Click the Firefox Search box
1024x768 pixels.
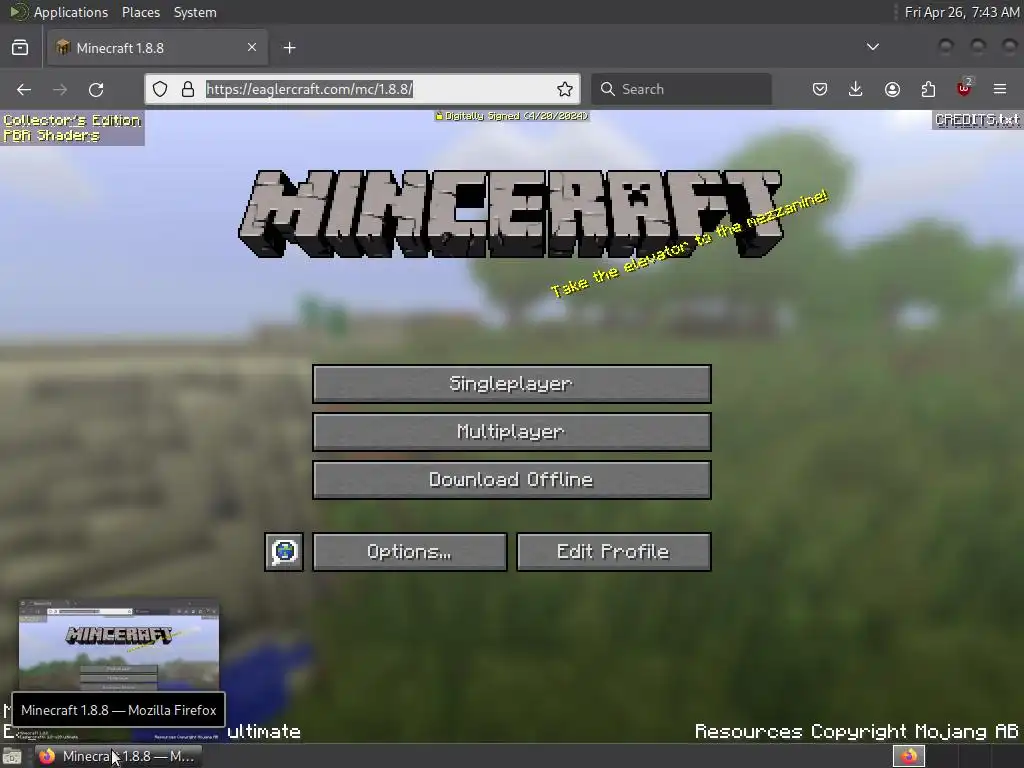tap(681, 89)
